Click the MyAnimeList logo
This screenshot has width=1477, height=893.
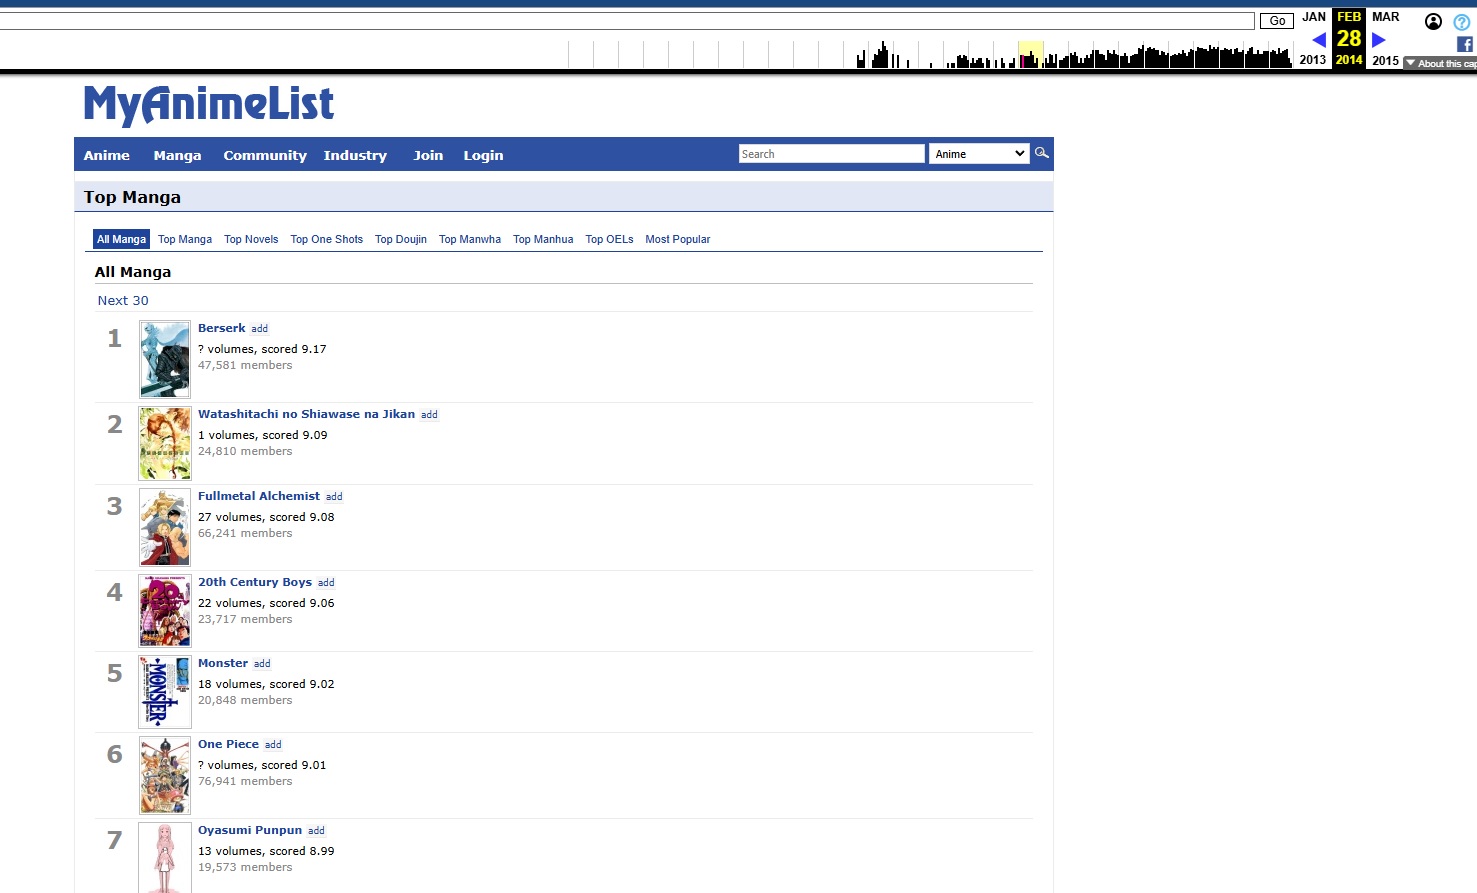point(208,104)
